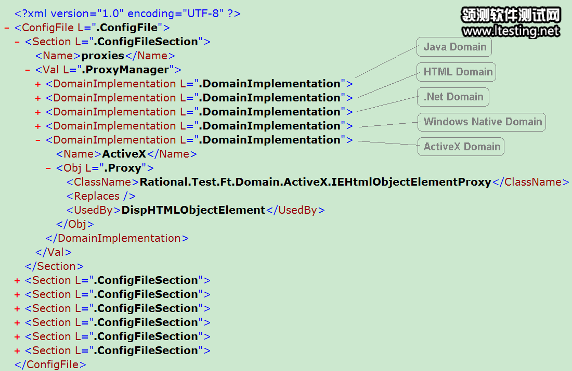Collapse the ConfigFile root node
Image resolution: width=572 pixels, height=371 pixels.
[7, 28]
